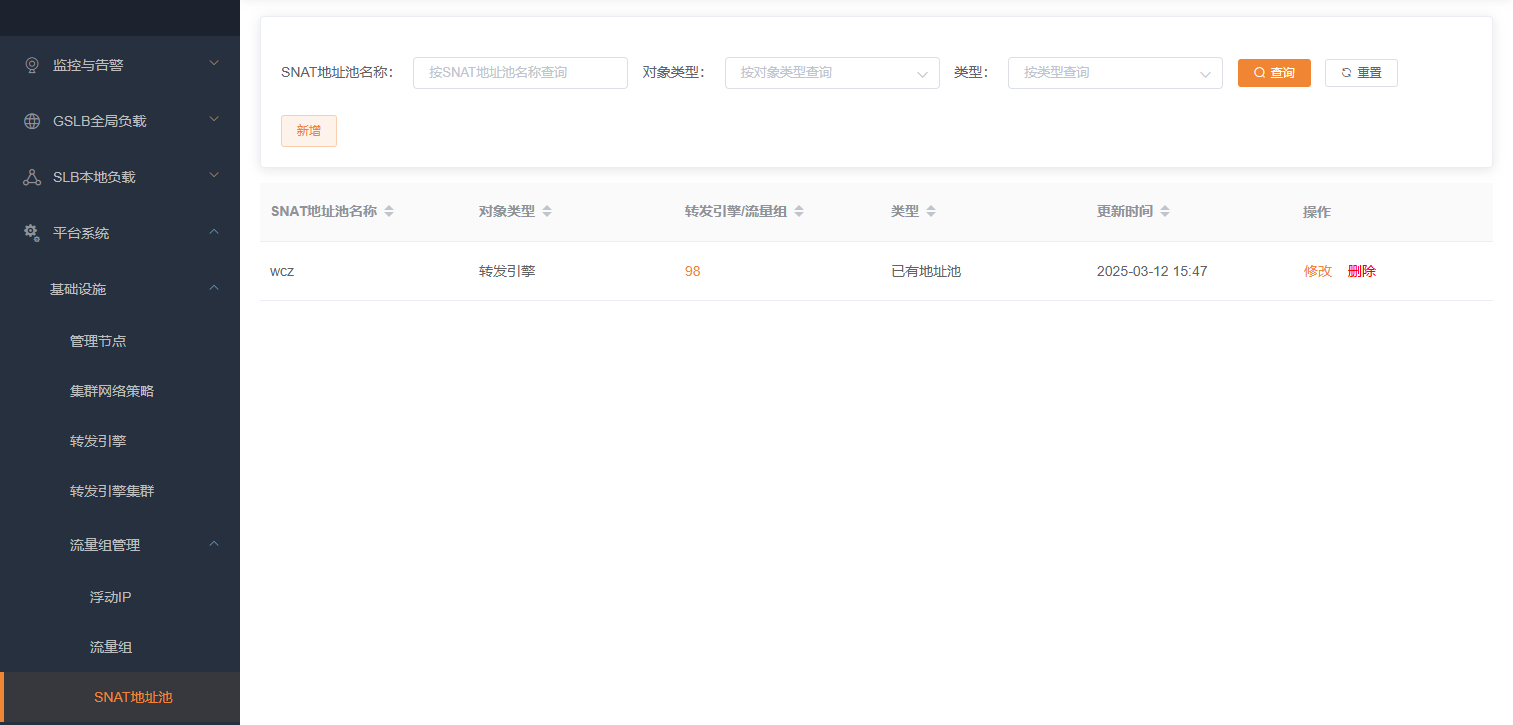Screen dimensions: 1513x725
Task: Click the orange 查询 search button
Action: (x=1273, y=73)
